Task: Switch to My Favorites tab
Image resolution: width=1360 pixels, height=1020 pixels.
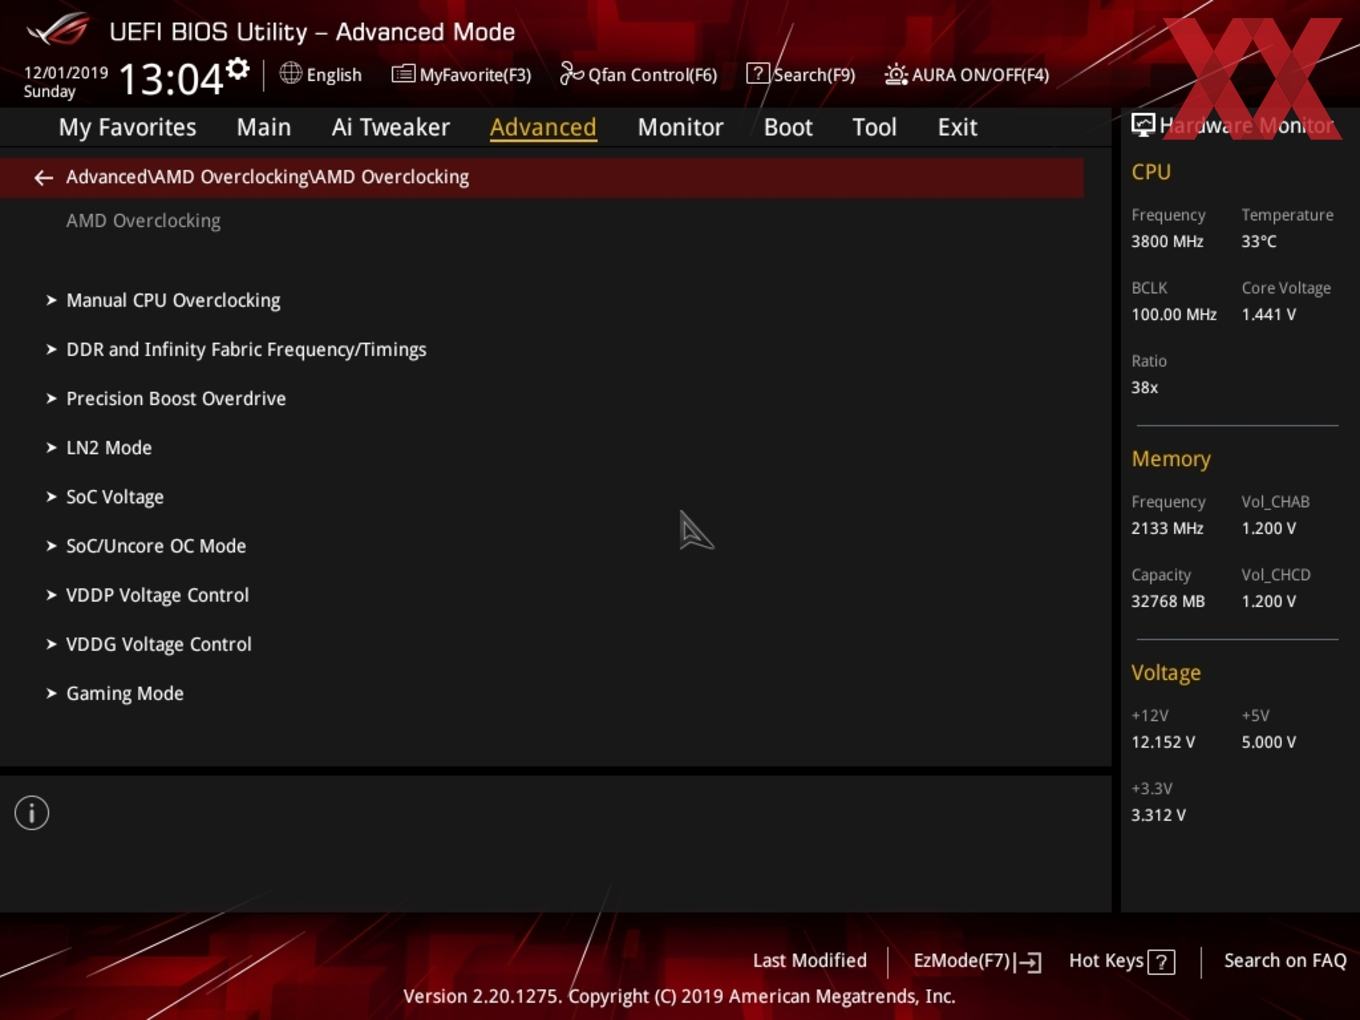Action: (127, 127)
